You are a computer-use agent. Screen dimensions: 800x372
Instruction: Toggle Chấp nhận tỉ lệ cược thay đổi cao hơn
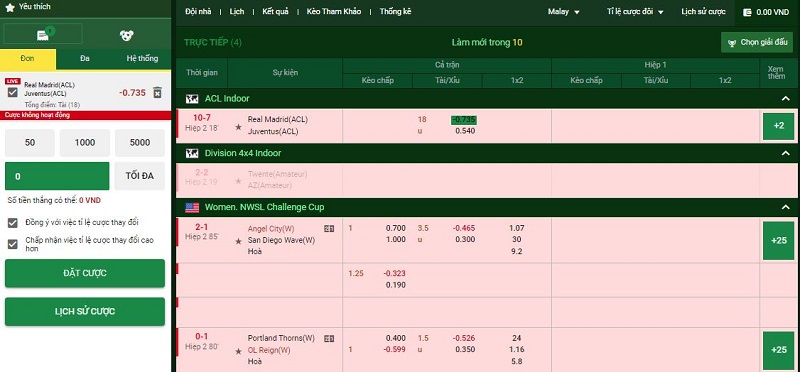point(13,244)
